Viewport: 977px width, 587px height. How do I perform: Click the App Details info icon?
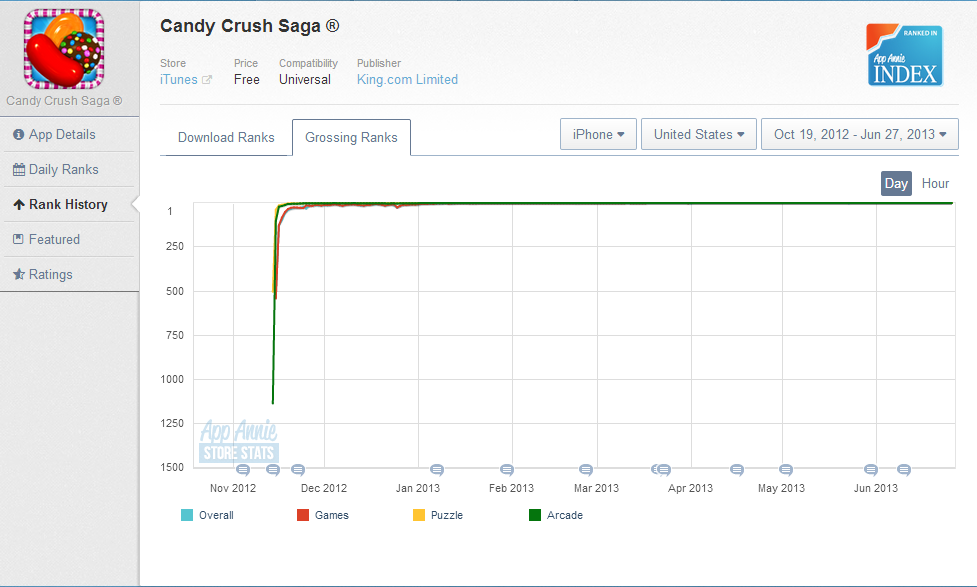click(x=19, y=135)
